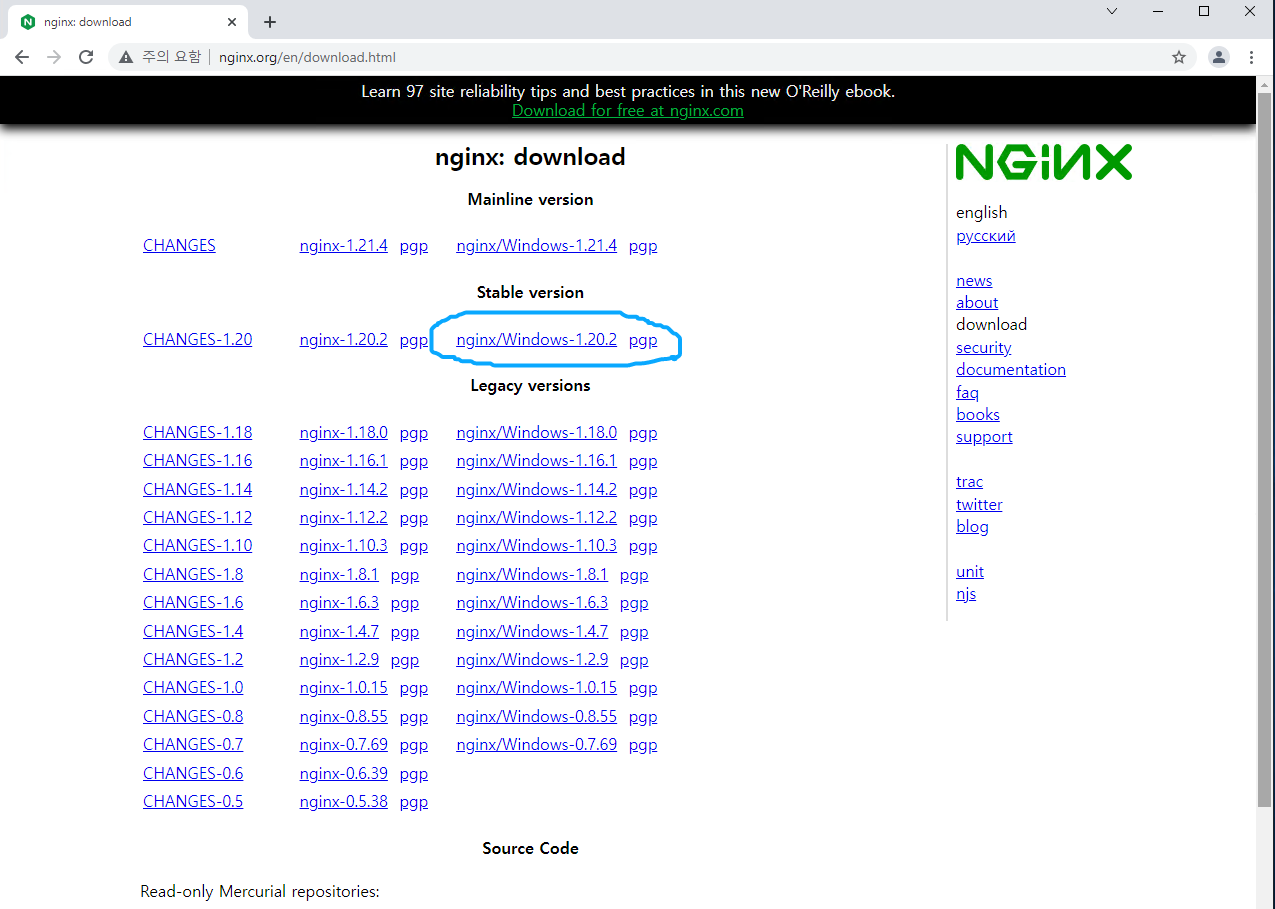This screenshot has height=909, width=1275.
Task: Open a new tab with plus icon
Action: pos(270,22)
